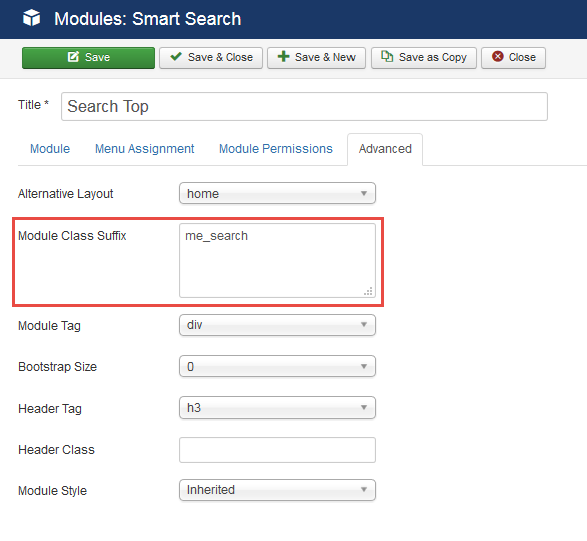Select the Header Tag h3 dropdown
The image size is (587, 541).
point(277,407)
